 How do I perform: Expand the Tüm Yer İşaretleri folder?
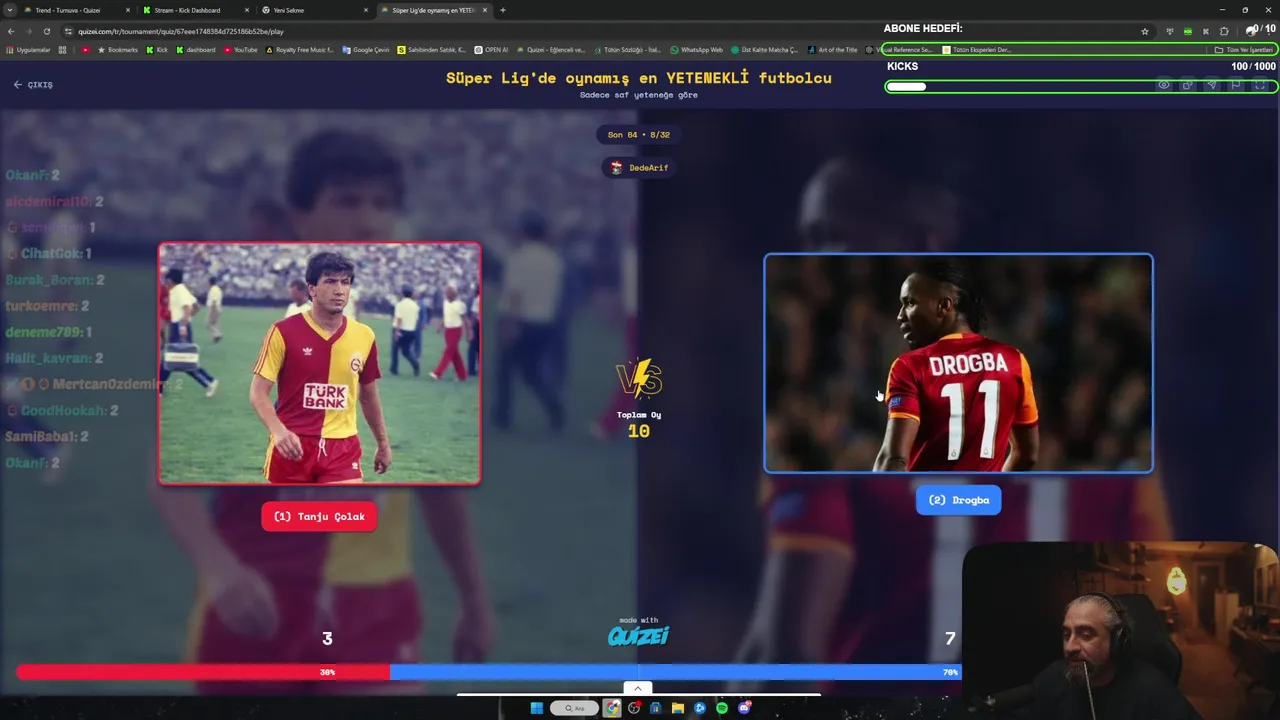[1243, 49]
